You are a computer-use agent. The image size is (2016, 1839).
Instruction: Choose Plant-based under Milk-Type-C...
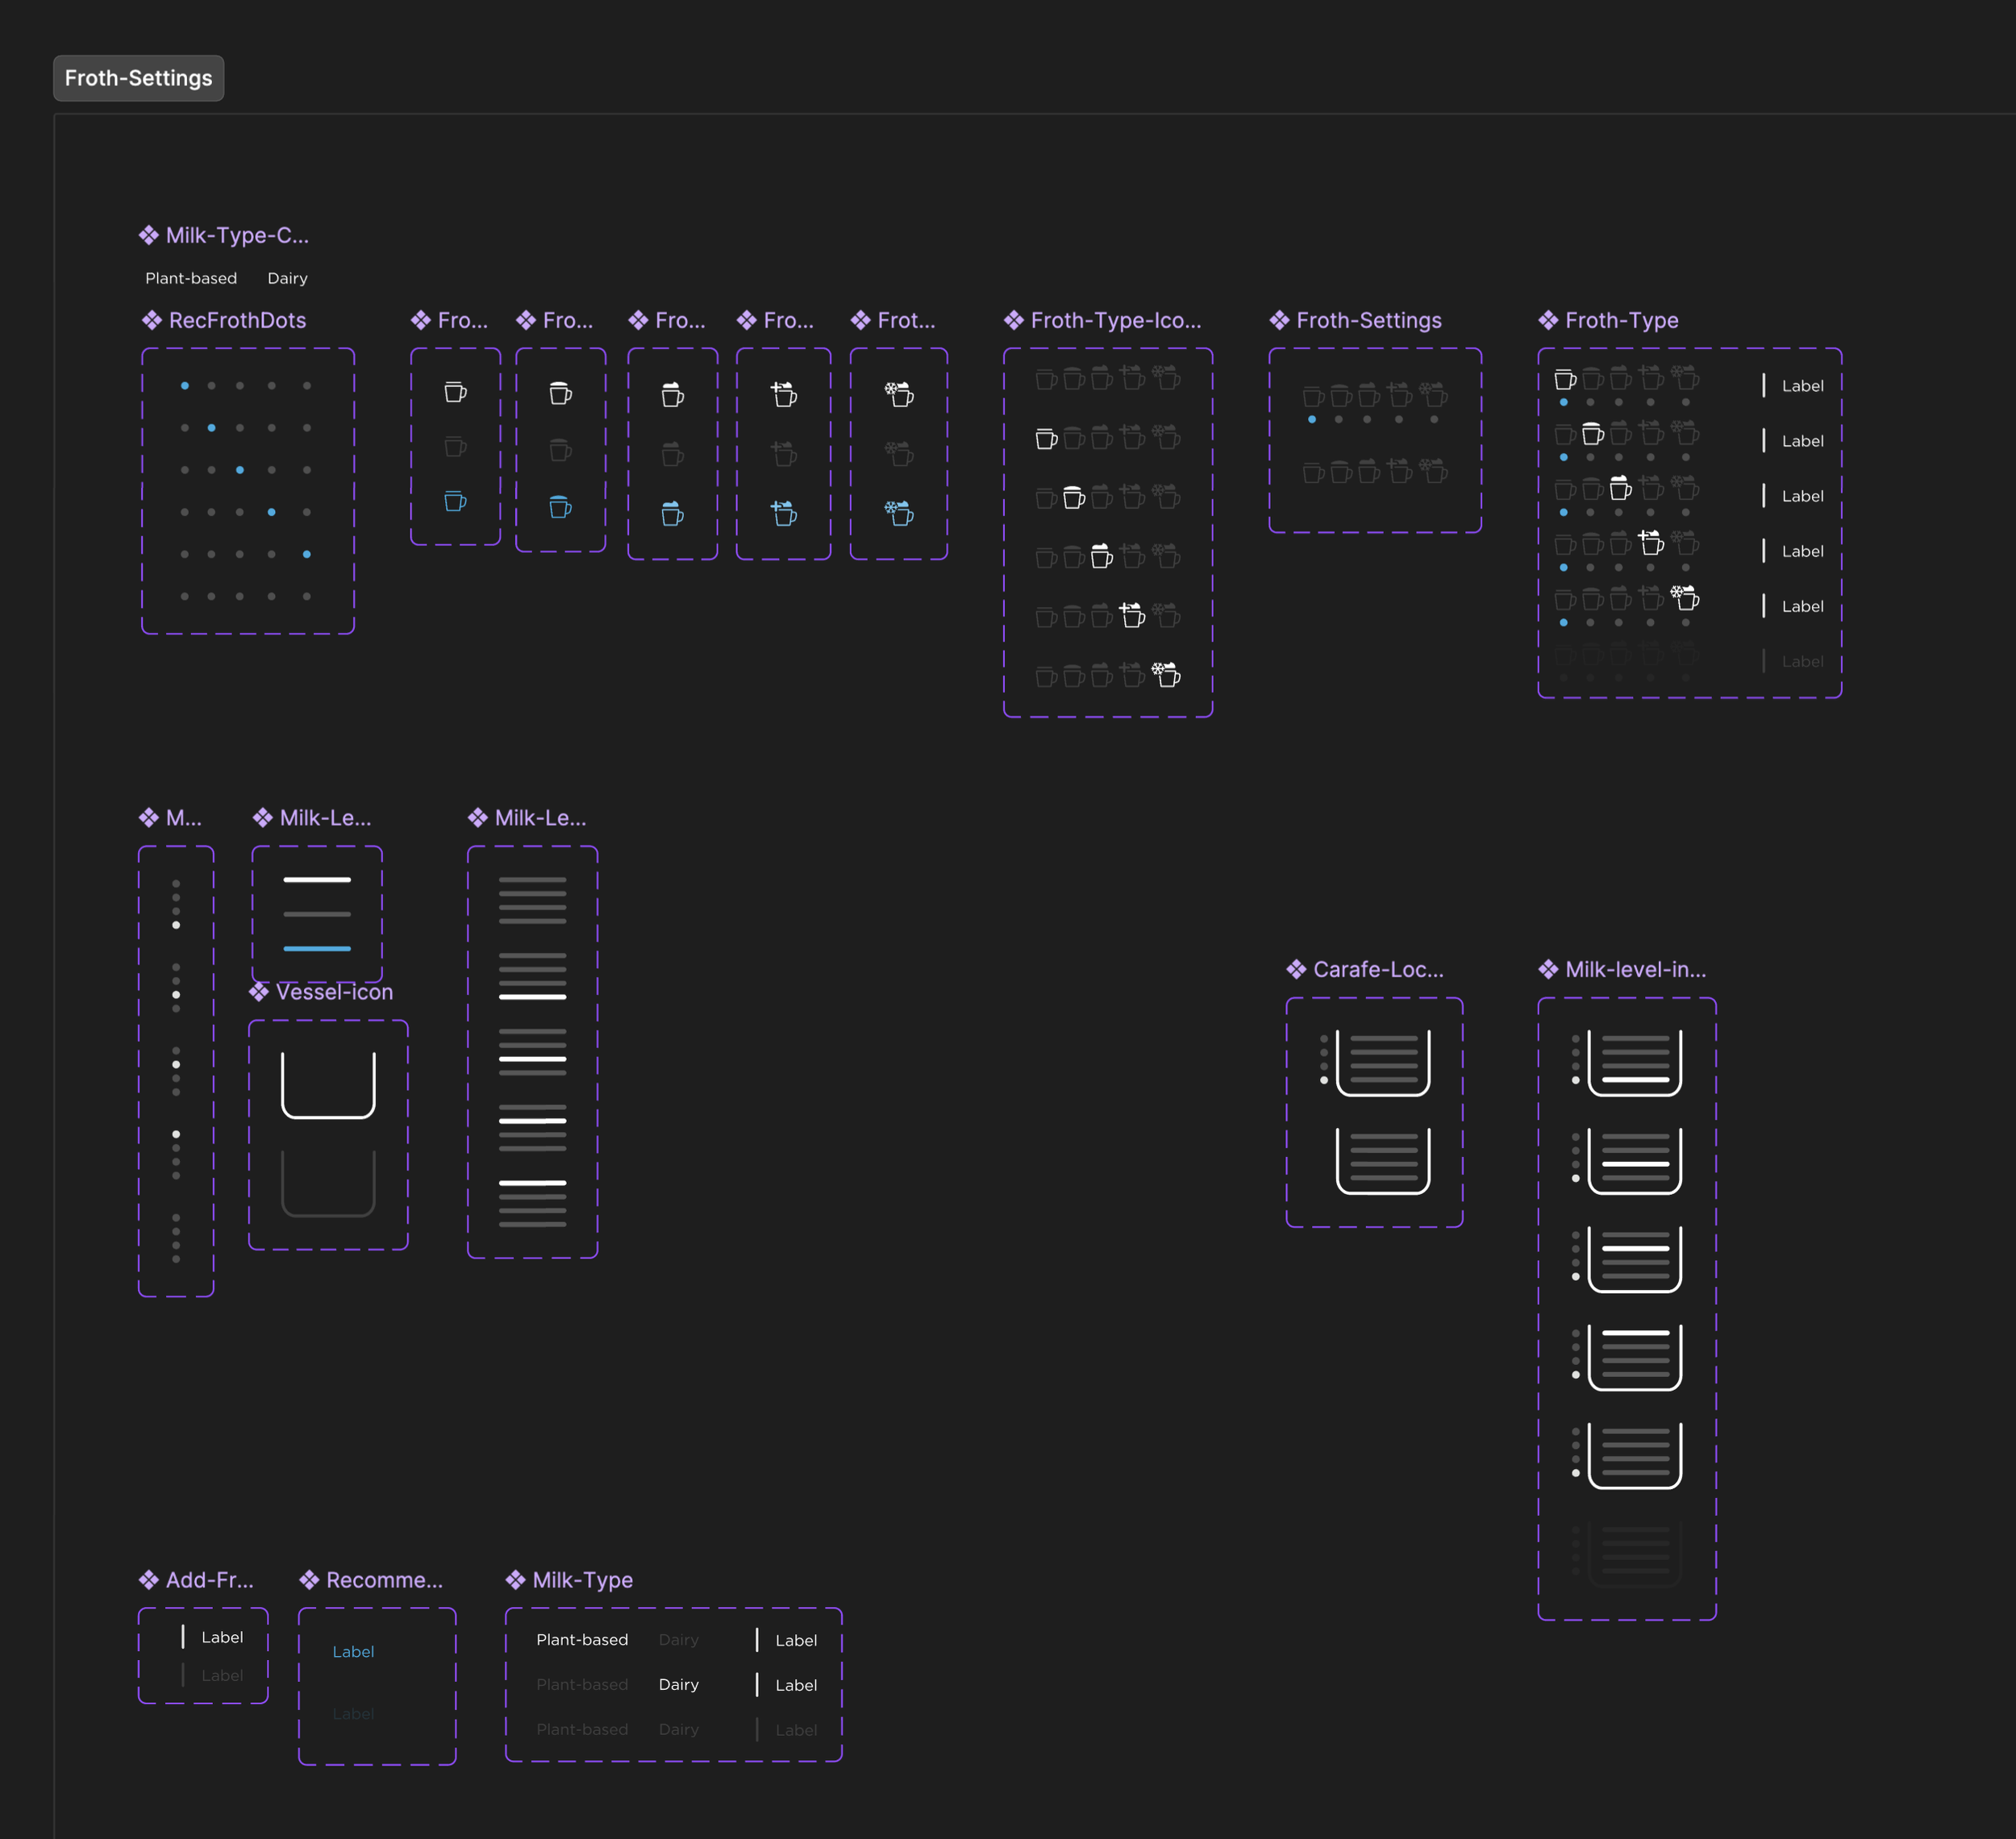[x=191, y=278]
